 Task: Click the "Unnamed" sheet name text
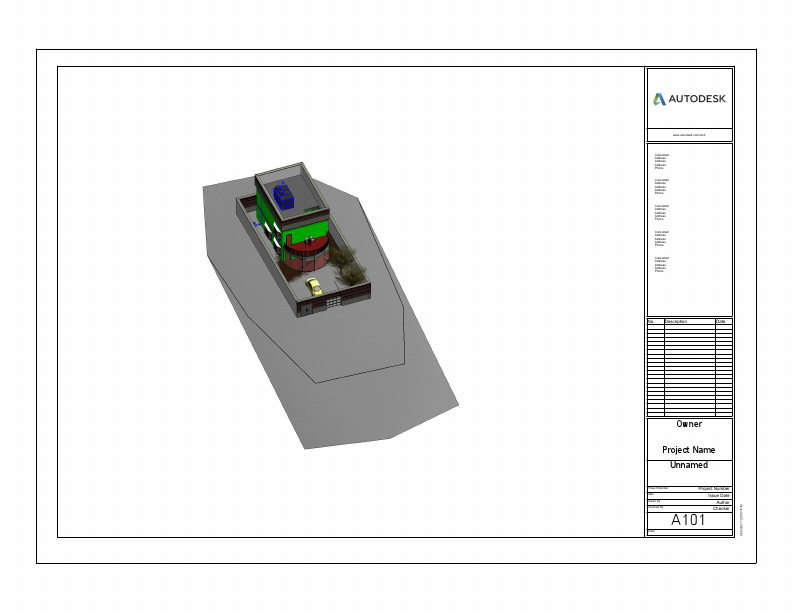tap(689, 465)
